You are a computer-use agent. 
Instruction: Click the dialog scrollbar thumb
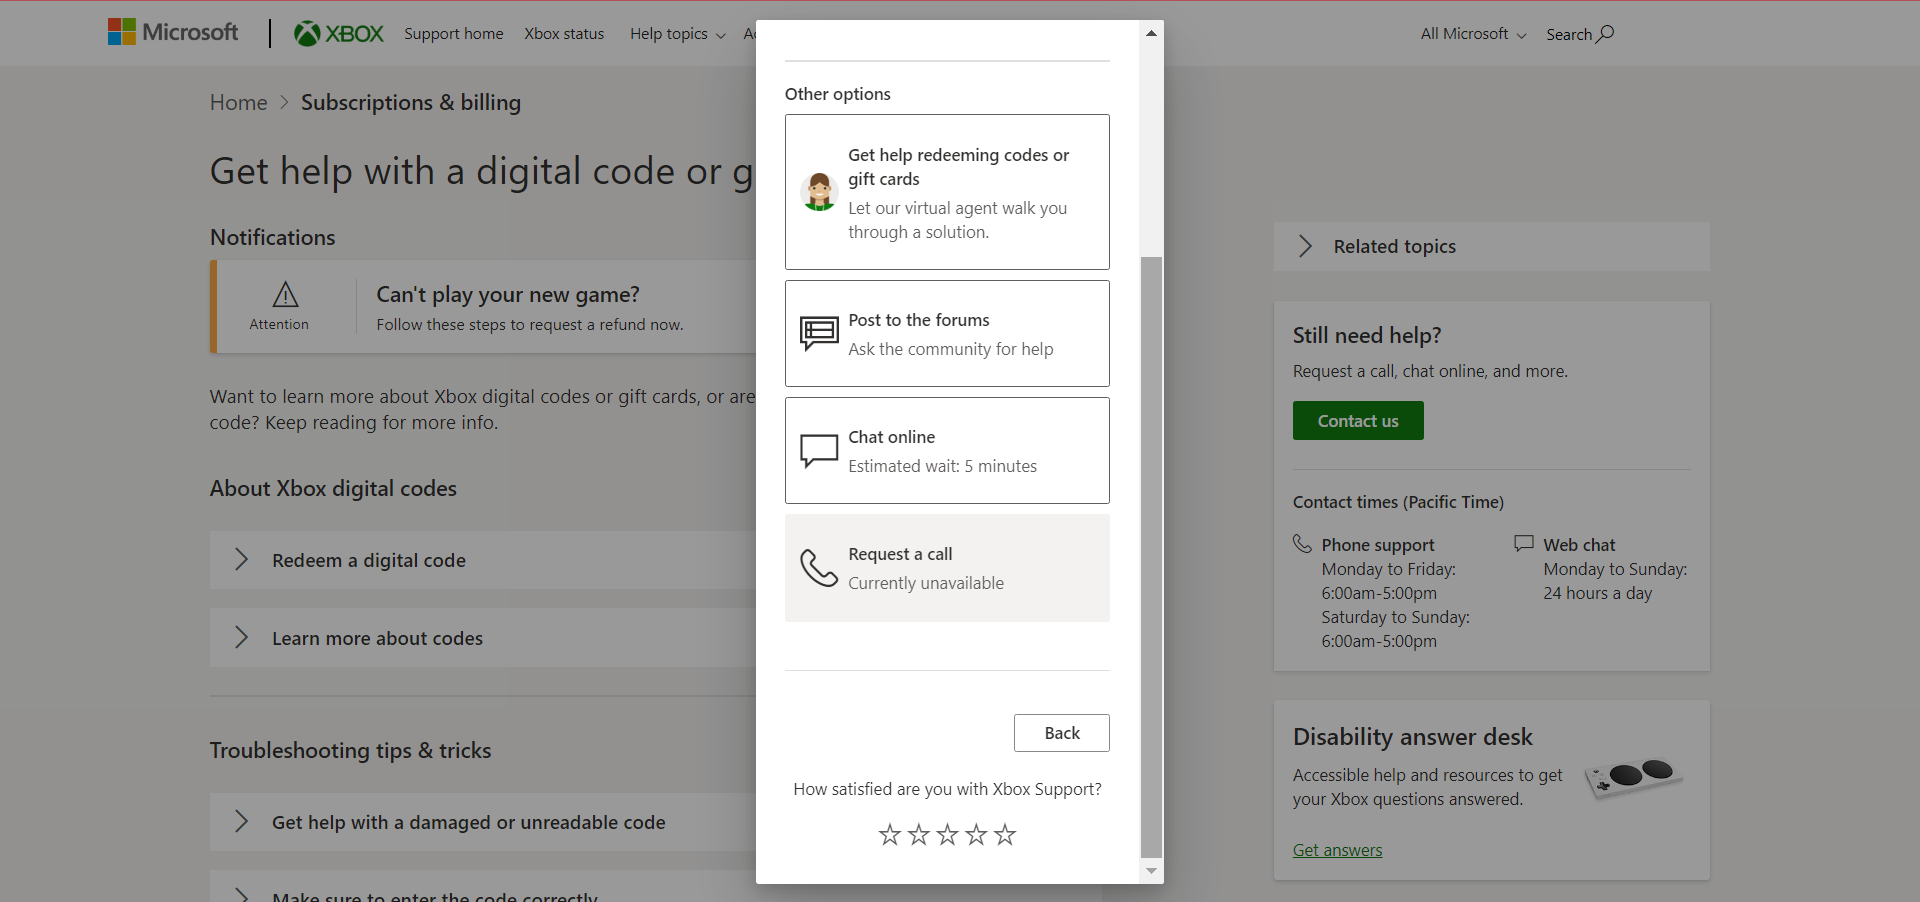[1151, 557]
